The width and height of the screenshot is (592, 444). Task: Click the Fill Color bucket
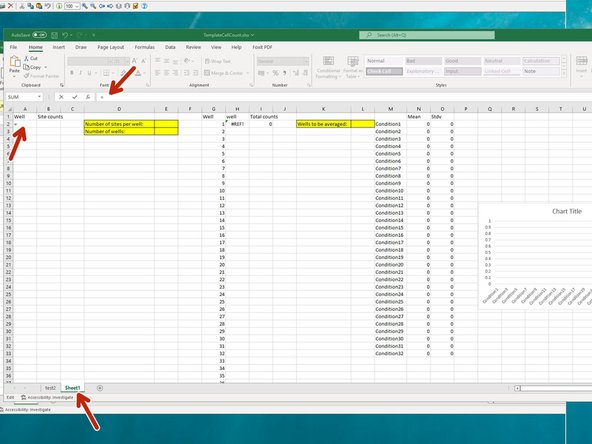click(x=123, y=73)
